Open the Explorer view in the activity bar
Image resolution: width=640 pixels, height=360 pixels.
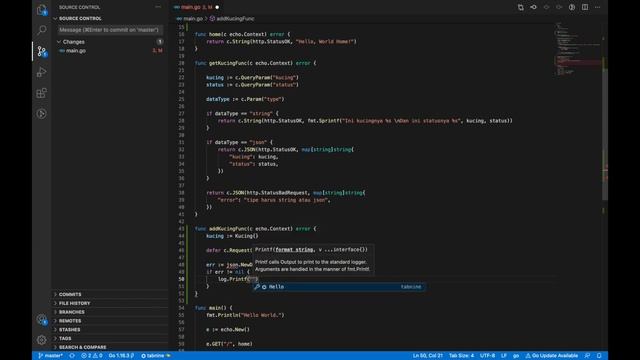42,10
